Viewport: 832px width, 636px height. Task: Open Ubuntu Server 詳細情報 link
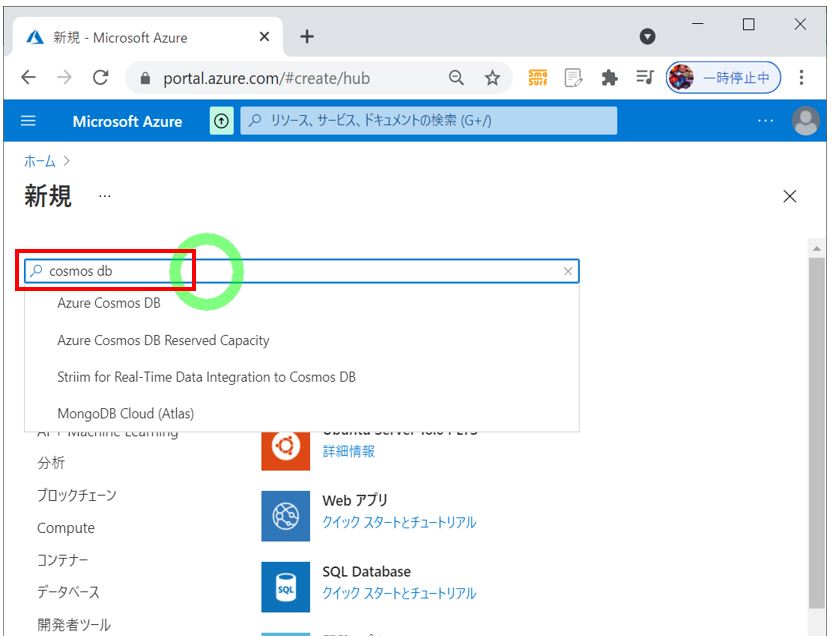[x=349, y=451]
